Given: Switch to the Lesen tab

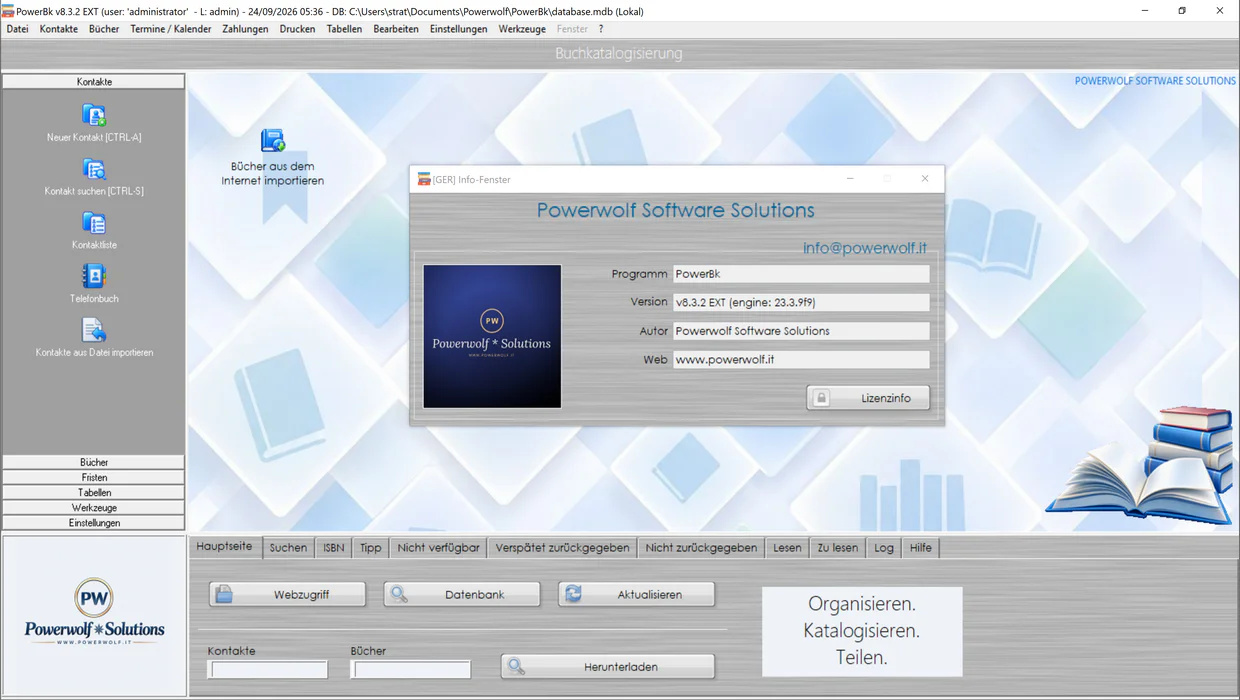Looking at the screenshot, I should point(787,548).
